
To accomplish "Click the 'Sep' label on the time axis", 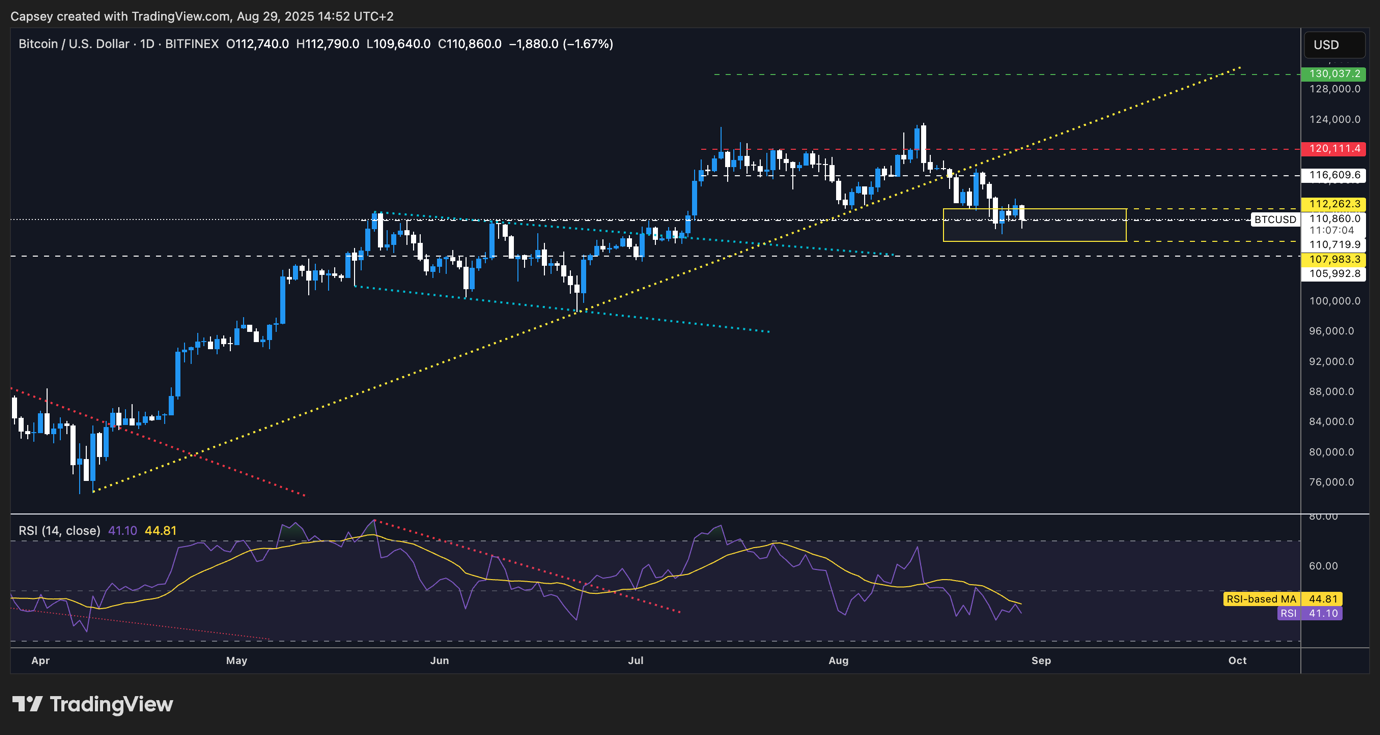I will point(1040,661).
